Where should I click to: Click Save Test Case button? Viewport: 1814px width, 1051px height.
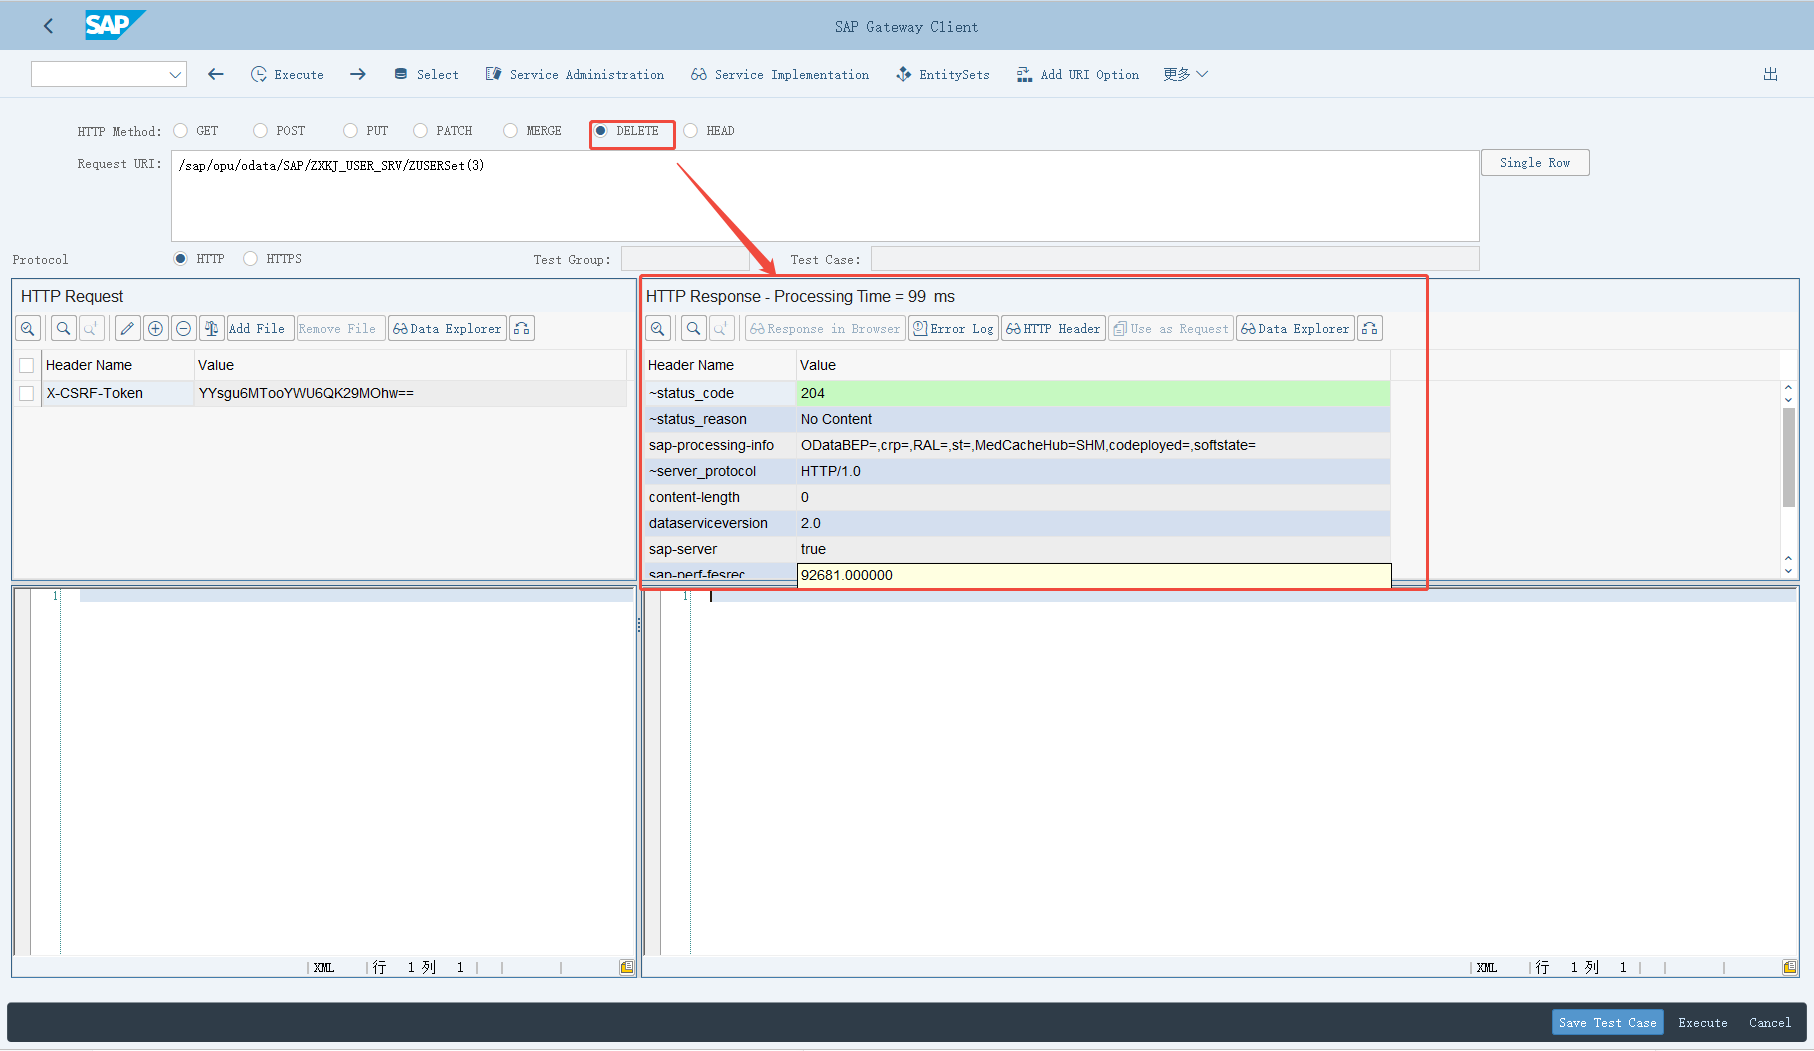pos(1607,1022)
